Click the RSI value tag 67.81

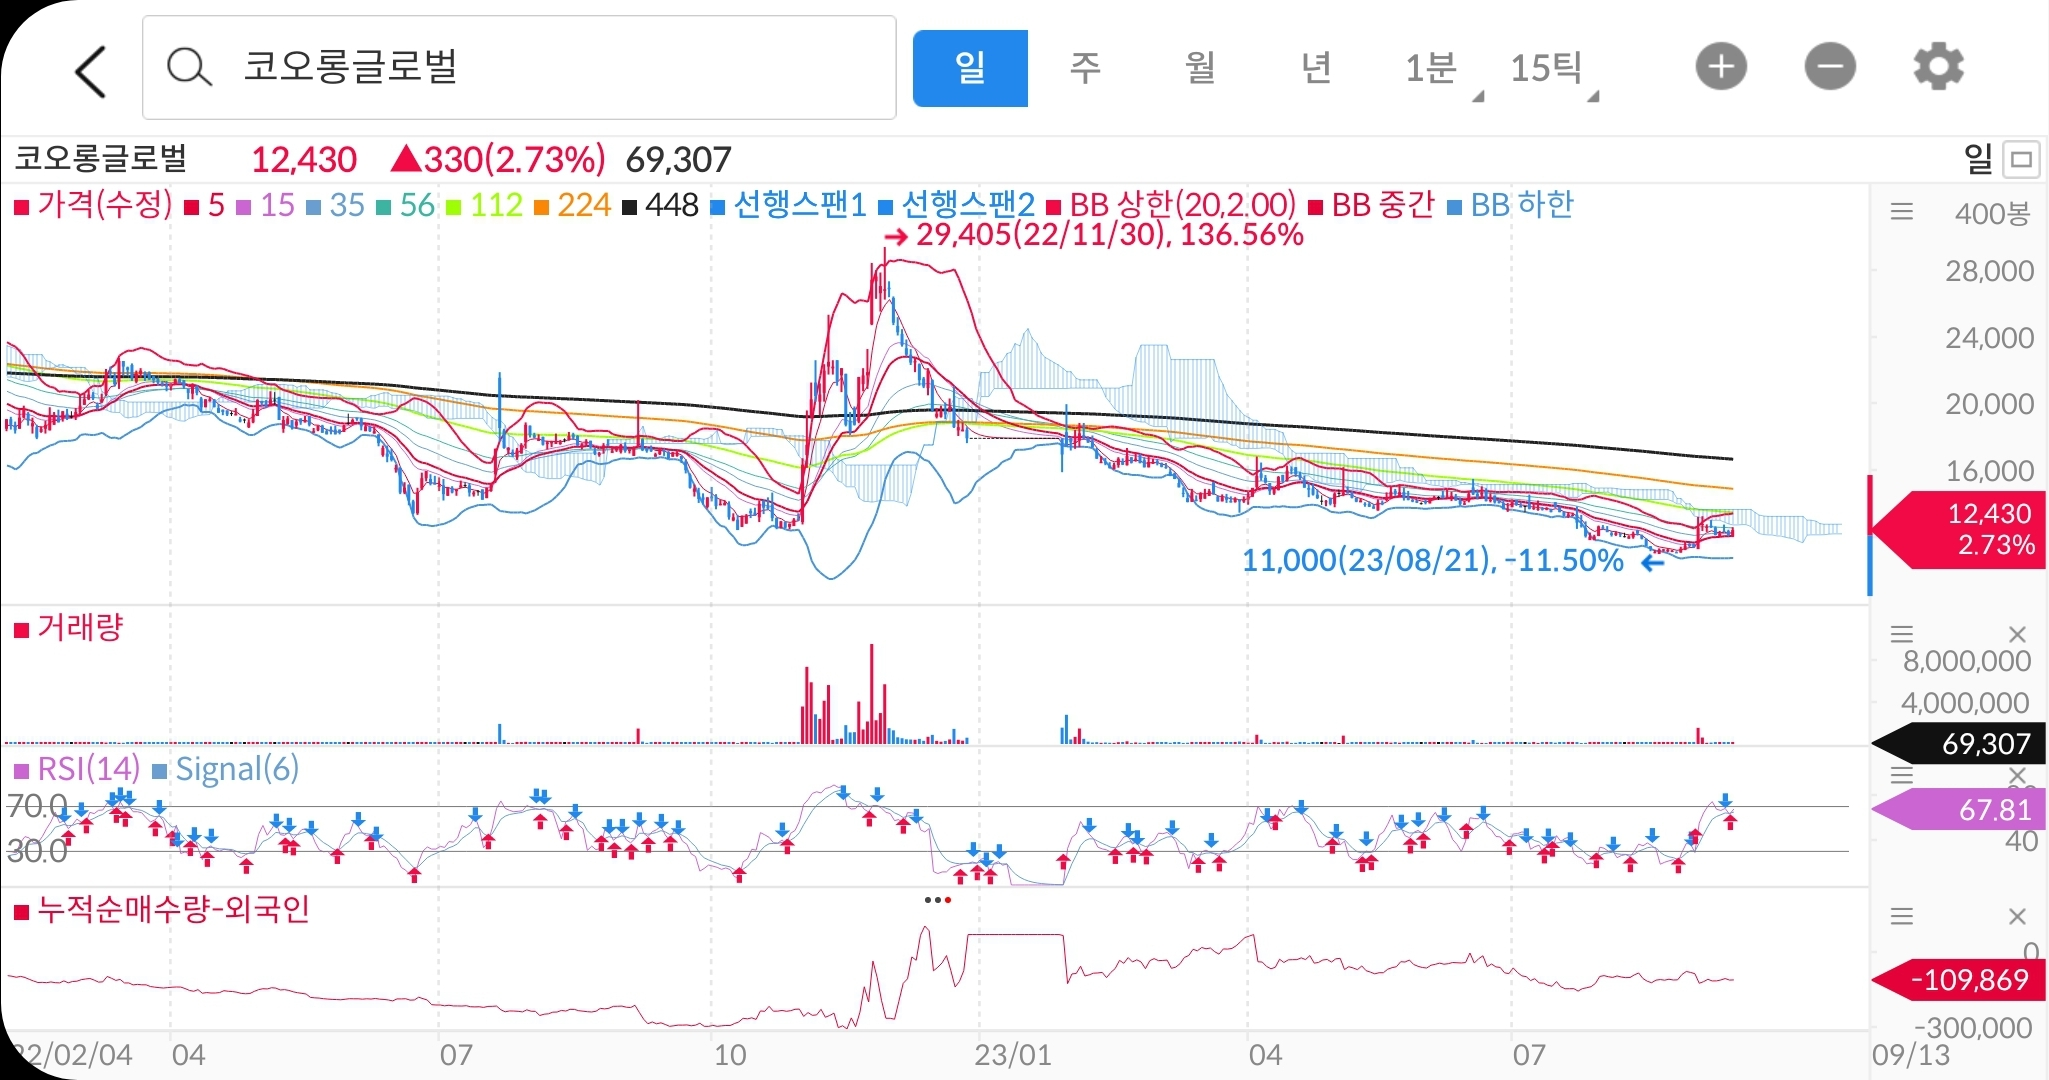click(x=1958, y=809)
